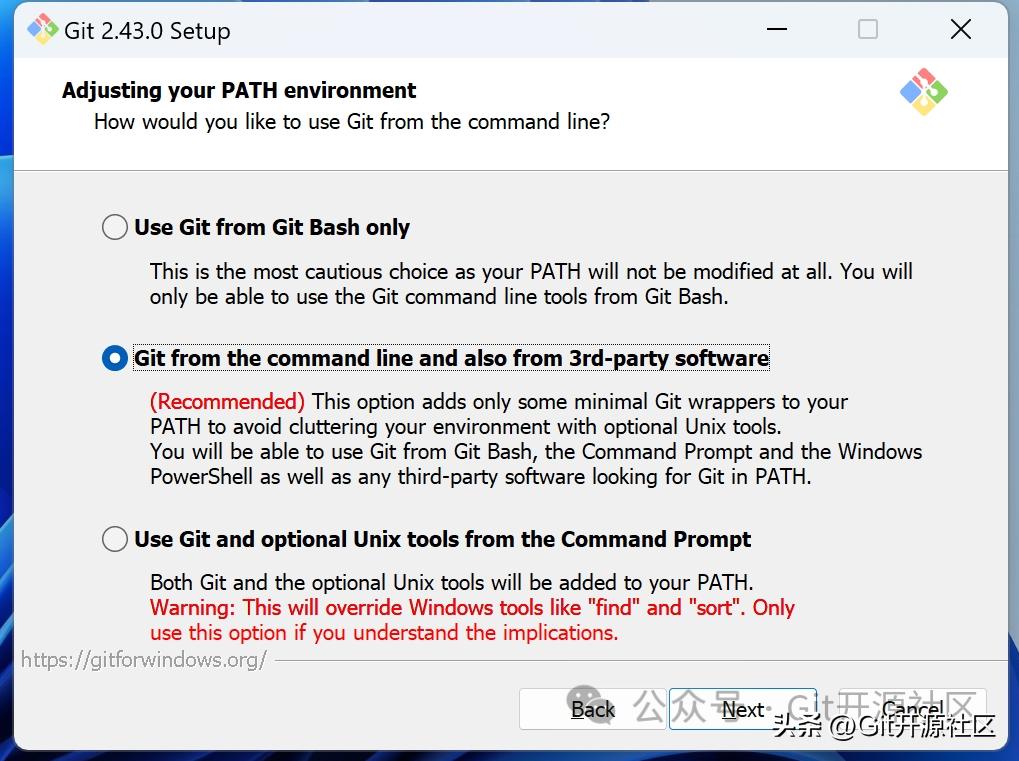Click the '头条 @Git开源社区' watermark text
The height and width of the screenshot is (761, 1019).
tap(884, 727)
